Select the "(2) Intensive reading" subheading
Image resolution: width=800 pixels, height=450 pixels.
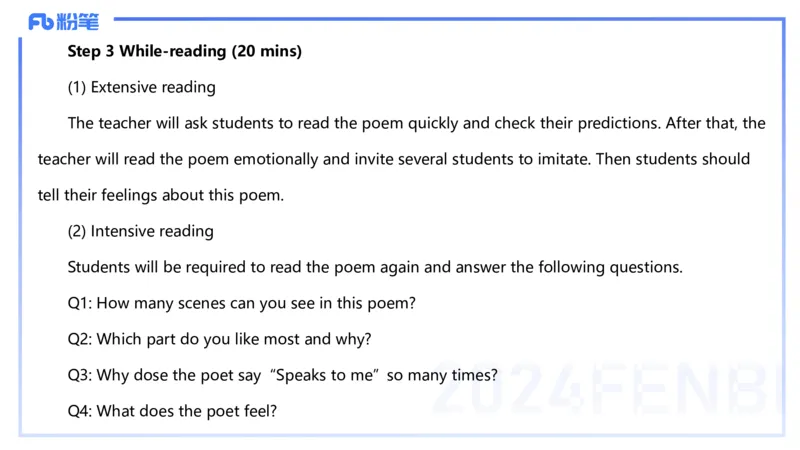click(x=140, y=231)
